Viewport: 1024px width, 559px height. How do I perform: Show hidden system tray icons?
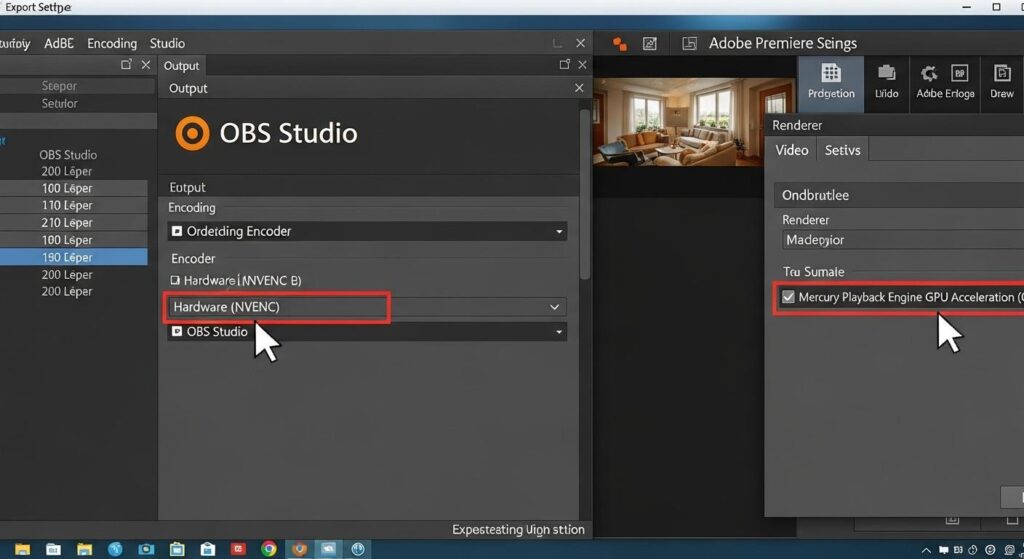point(926,551)
